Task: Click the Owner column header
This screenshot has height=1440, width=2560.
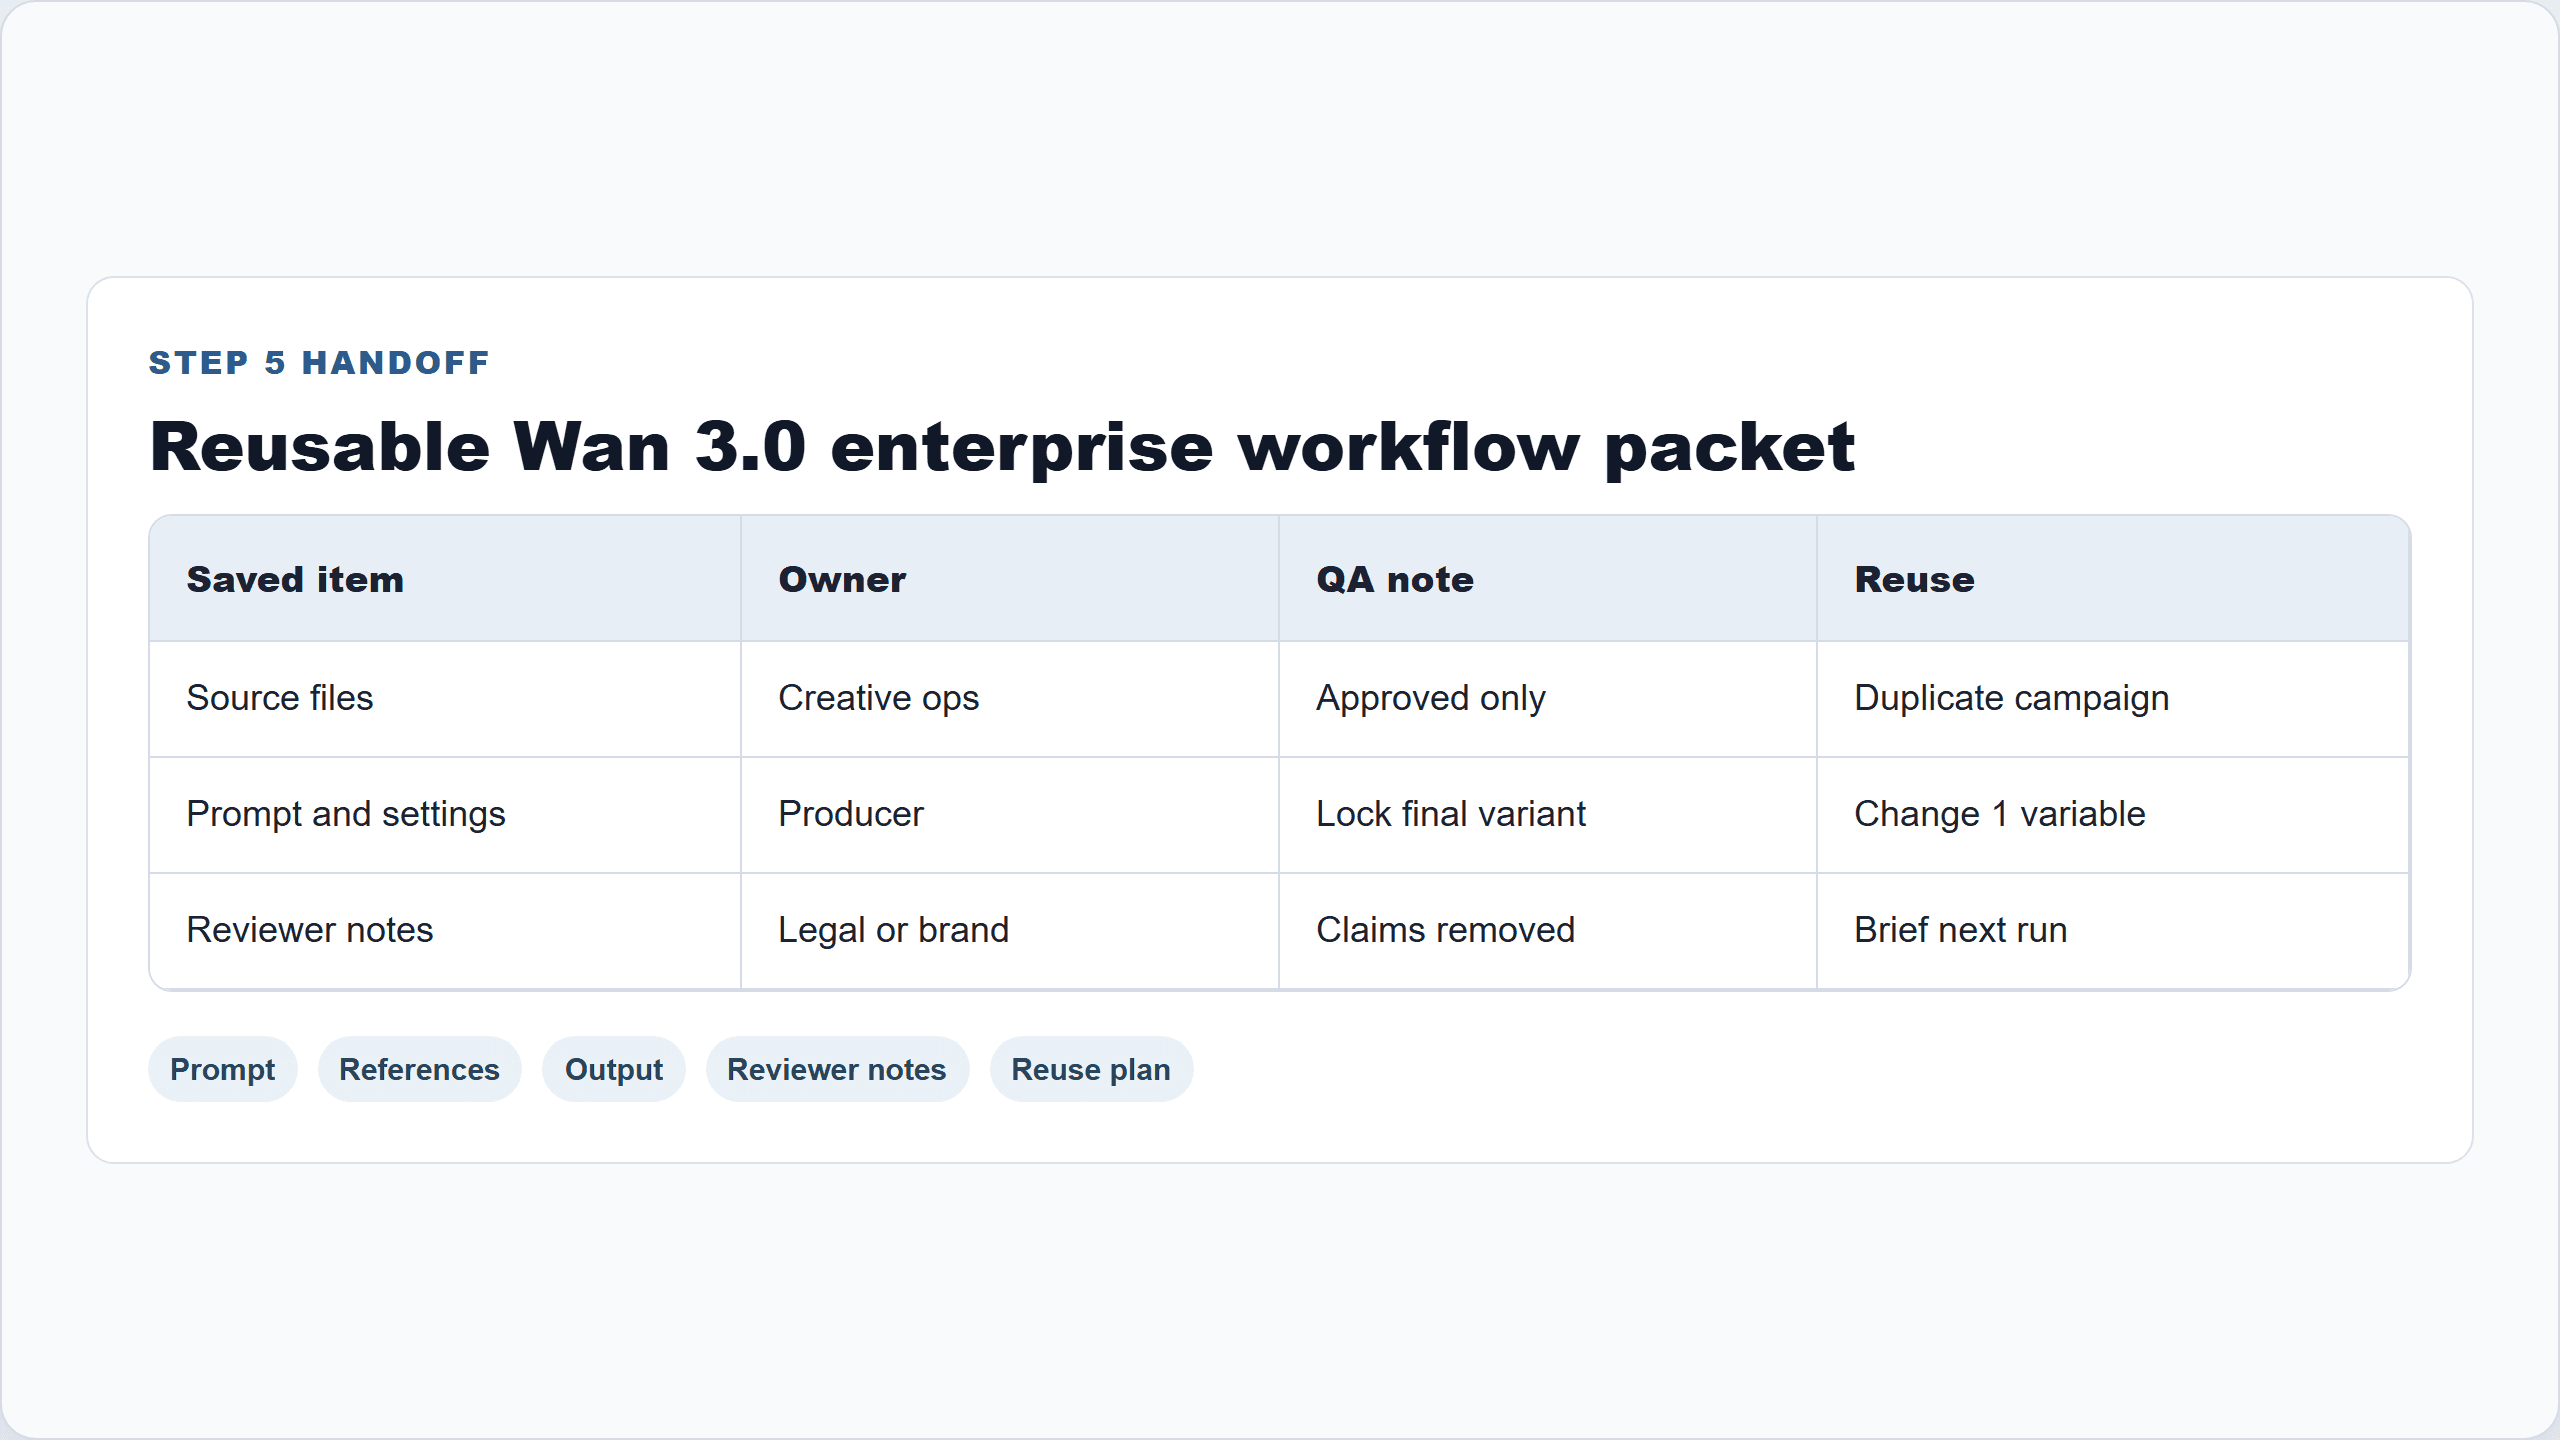Action: pos(1009,579)
